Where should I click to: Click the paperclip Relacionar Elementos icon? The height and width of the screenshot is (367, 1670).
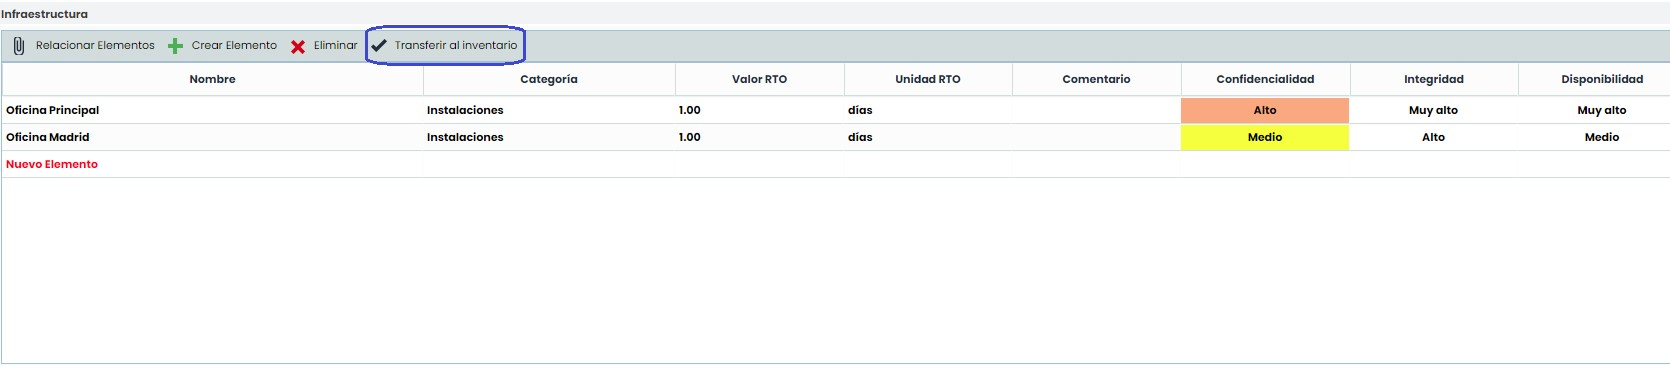18,46
